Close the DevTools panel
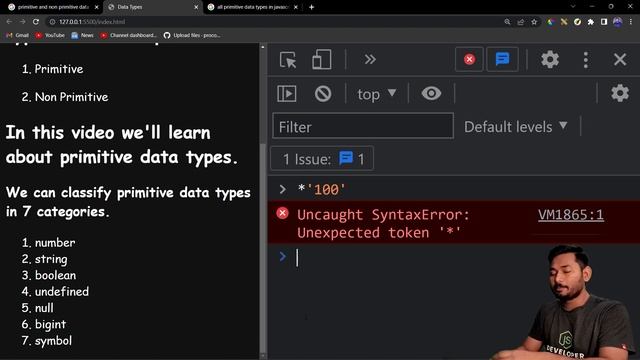The width and height of the screenshot is (640, 360). [x=620, y=60]
